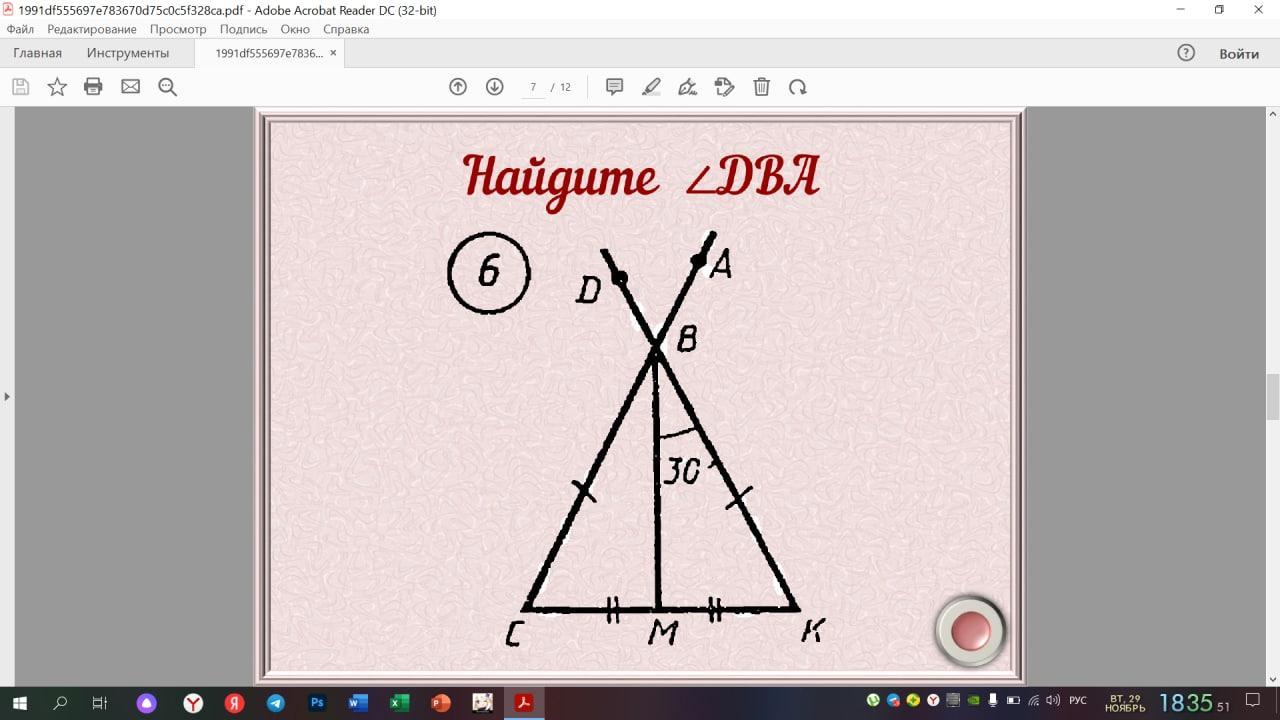Switch to the Инструменты tab
Screen dimensions: 1280x720
coord(128,53)
